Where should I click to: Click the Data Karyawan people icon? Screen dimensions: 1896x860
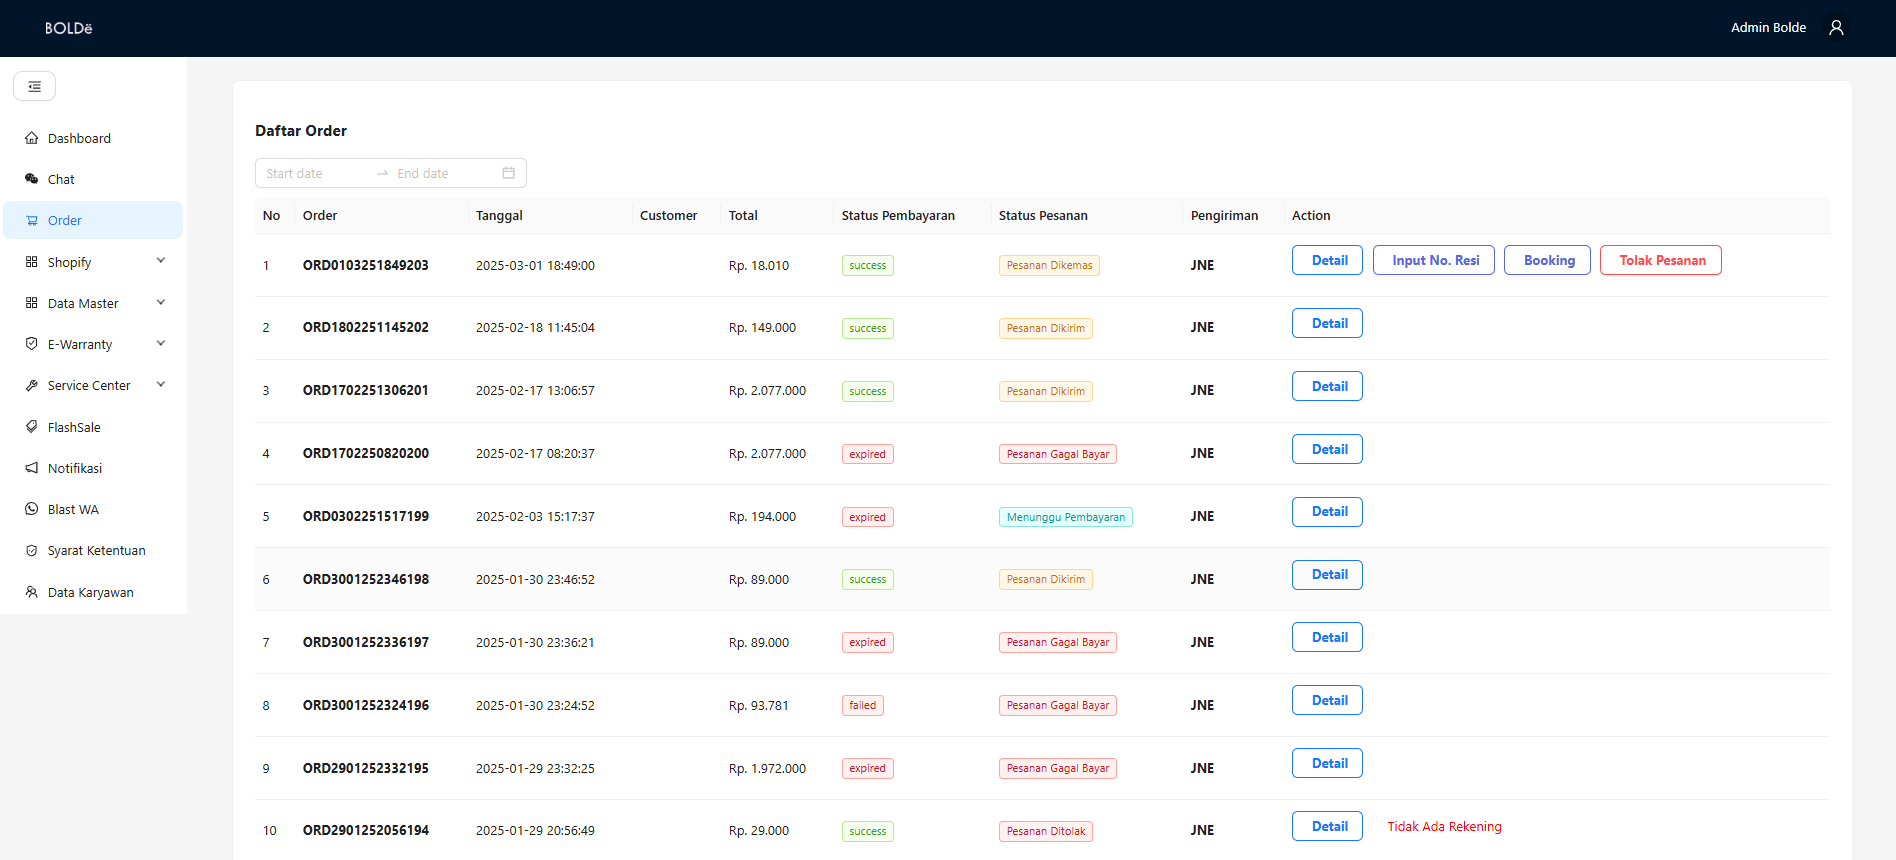[x=32, y=592]
